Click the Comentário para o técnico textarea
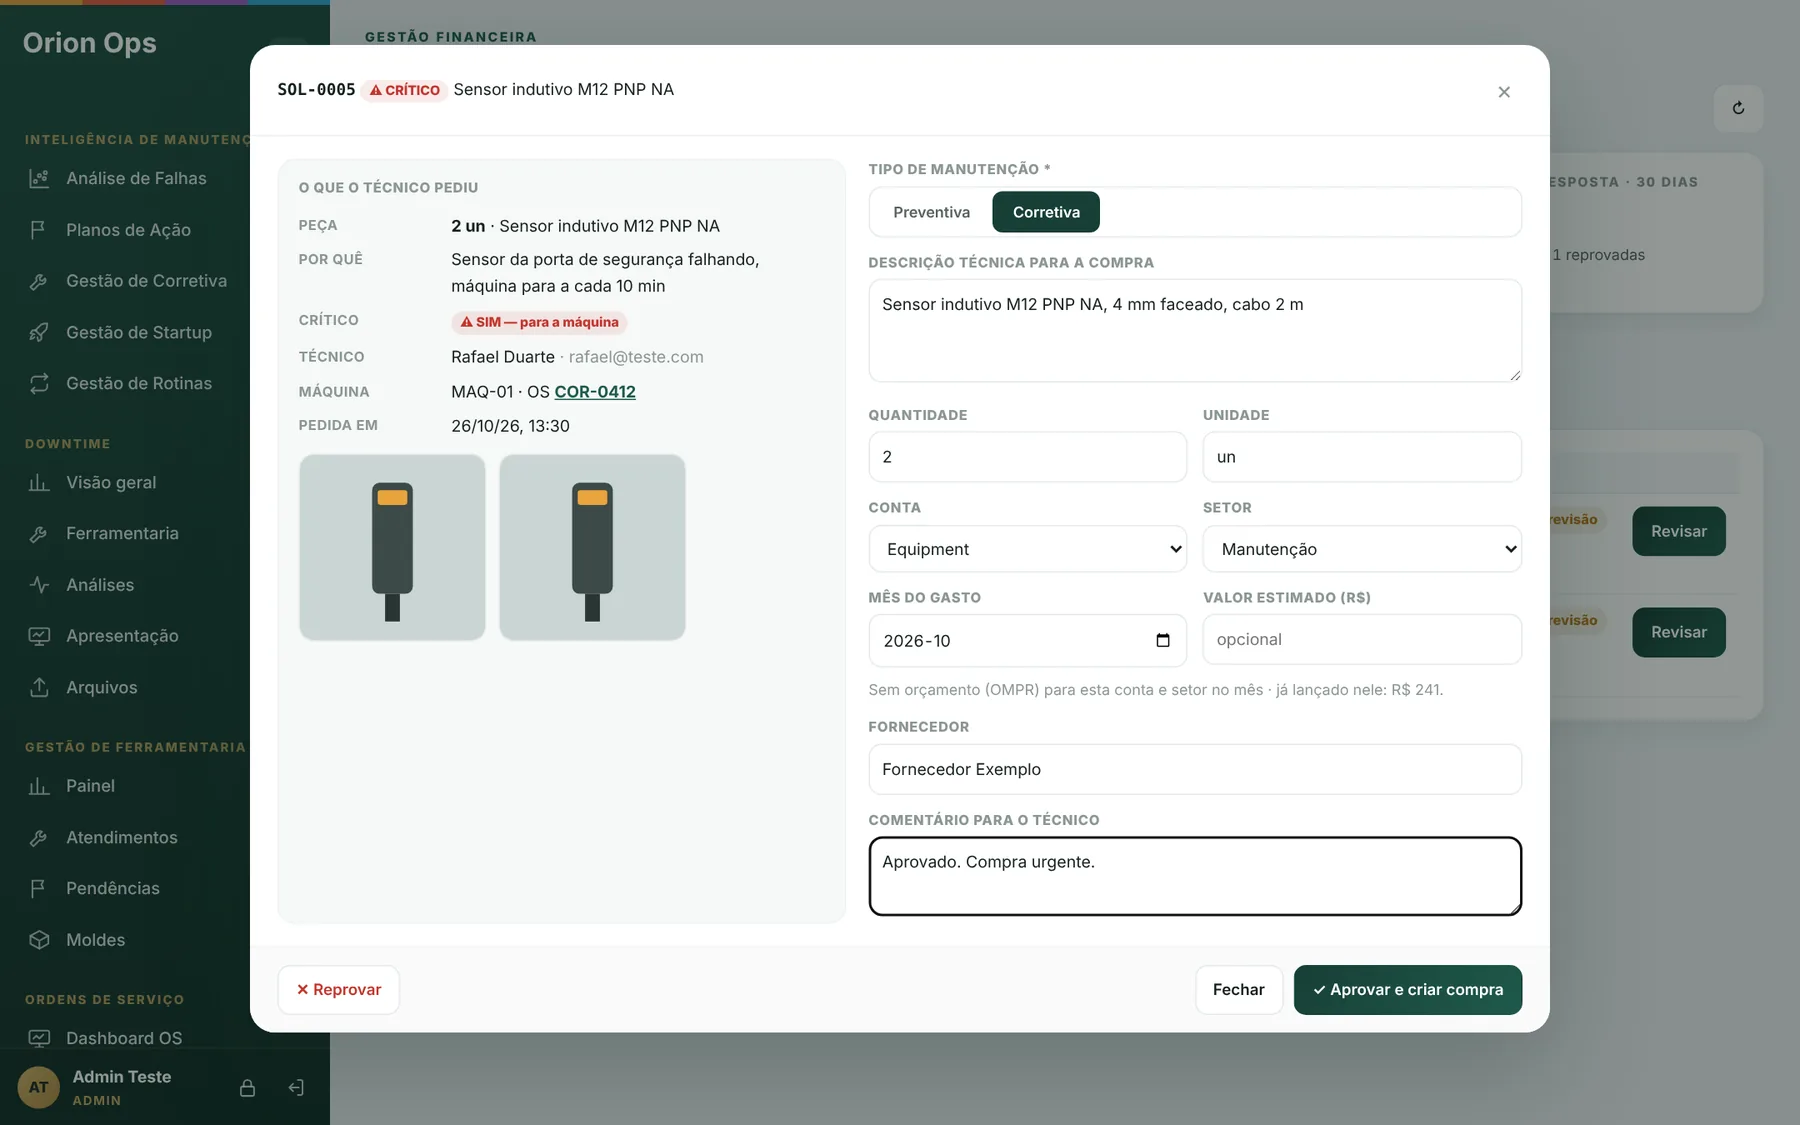 tap(1195, 876)
